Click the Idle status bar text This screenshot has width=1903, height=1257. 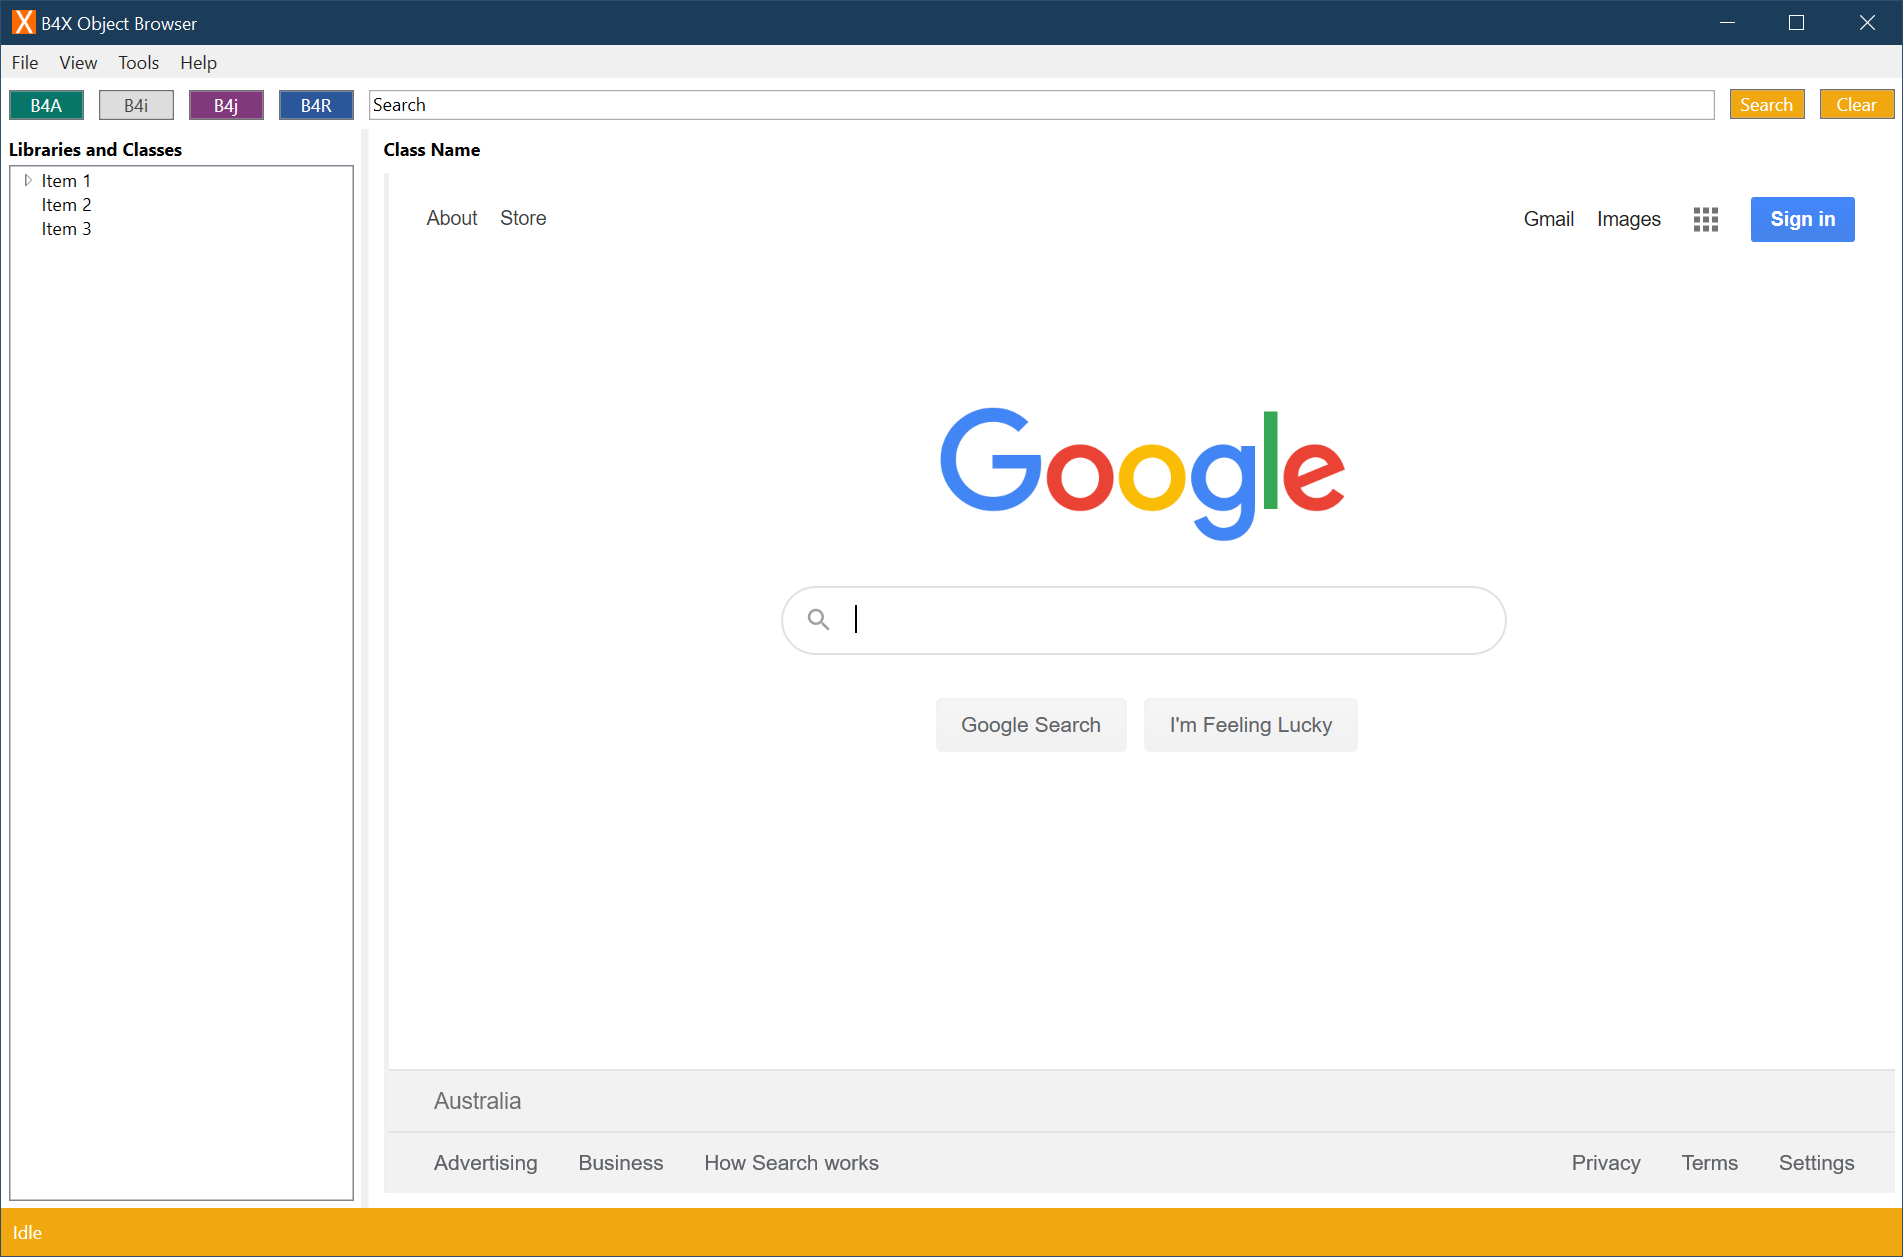[x=27, y=1233]
